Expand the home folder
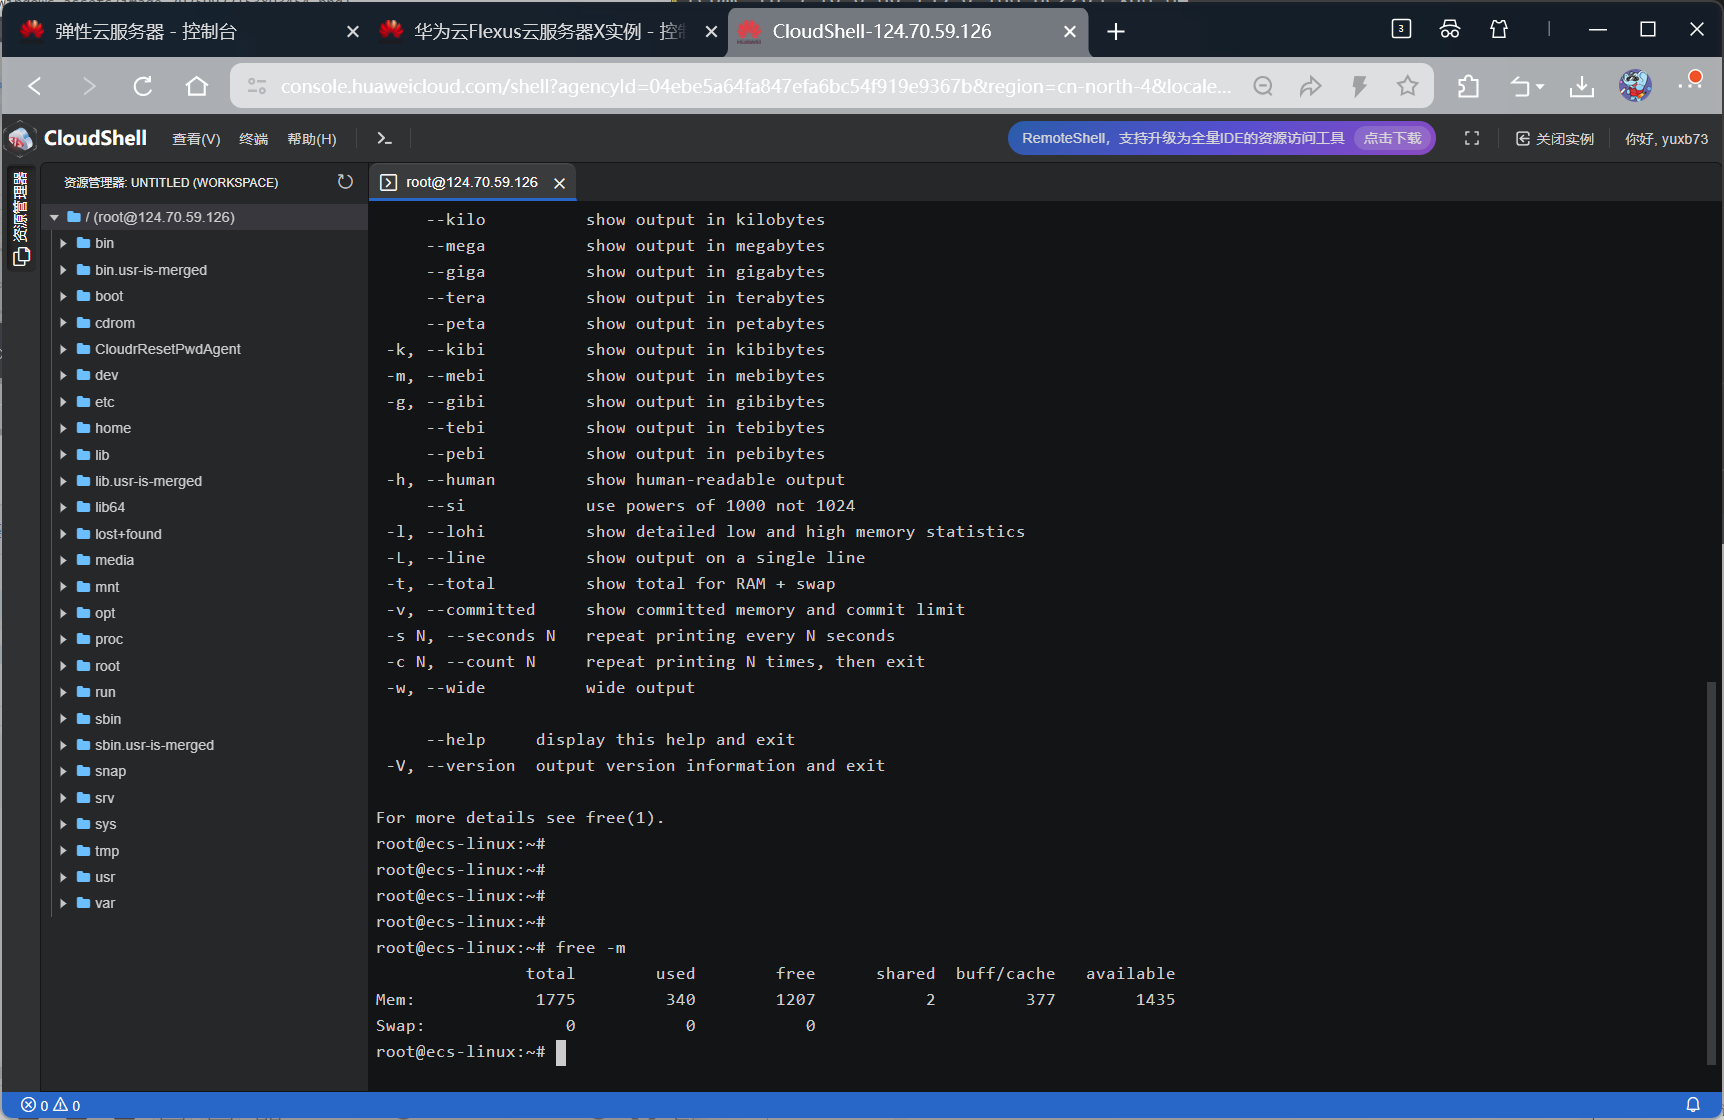Image resolution: width=1724 pixels, height=1120 pixels. pos(63,428)
